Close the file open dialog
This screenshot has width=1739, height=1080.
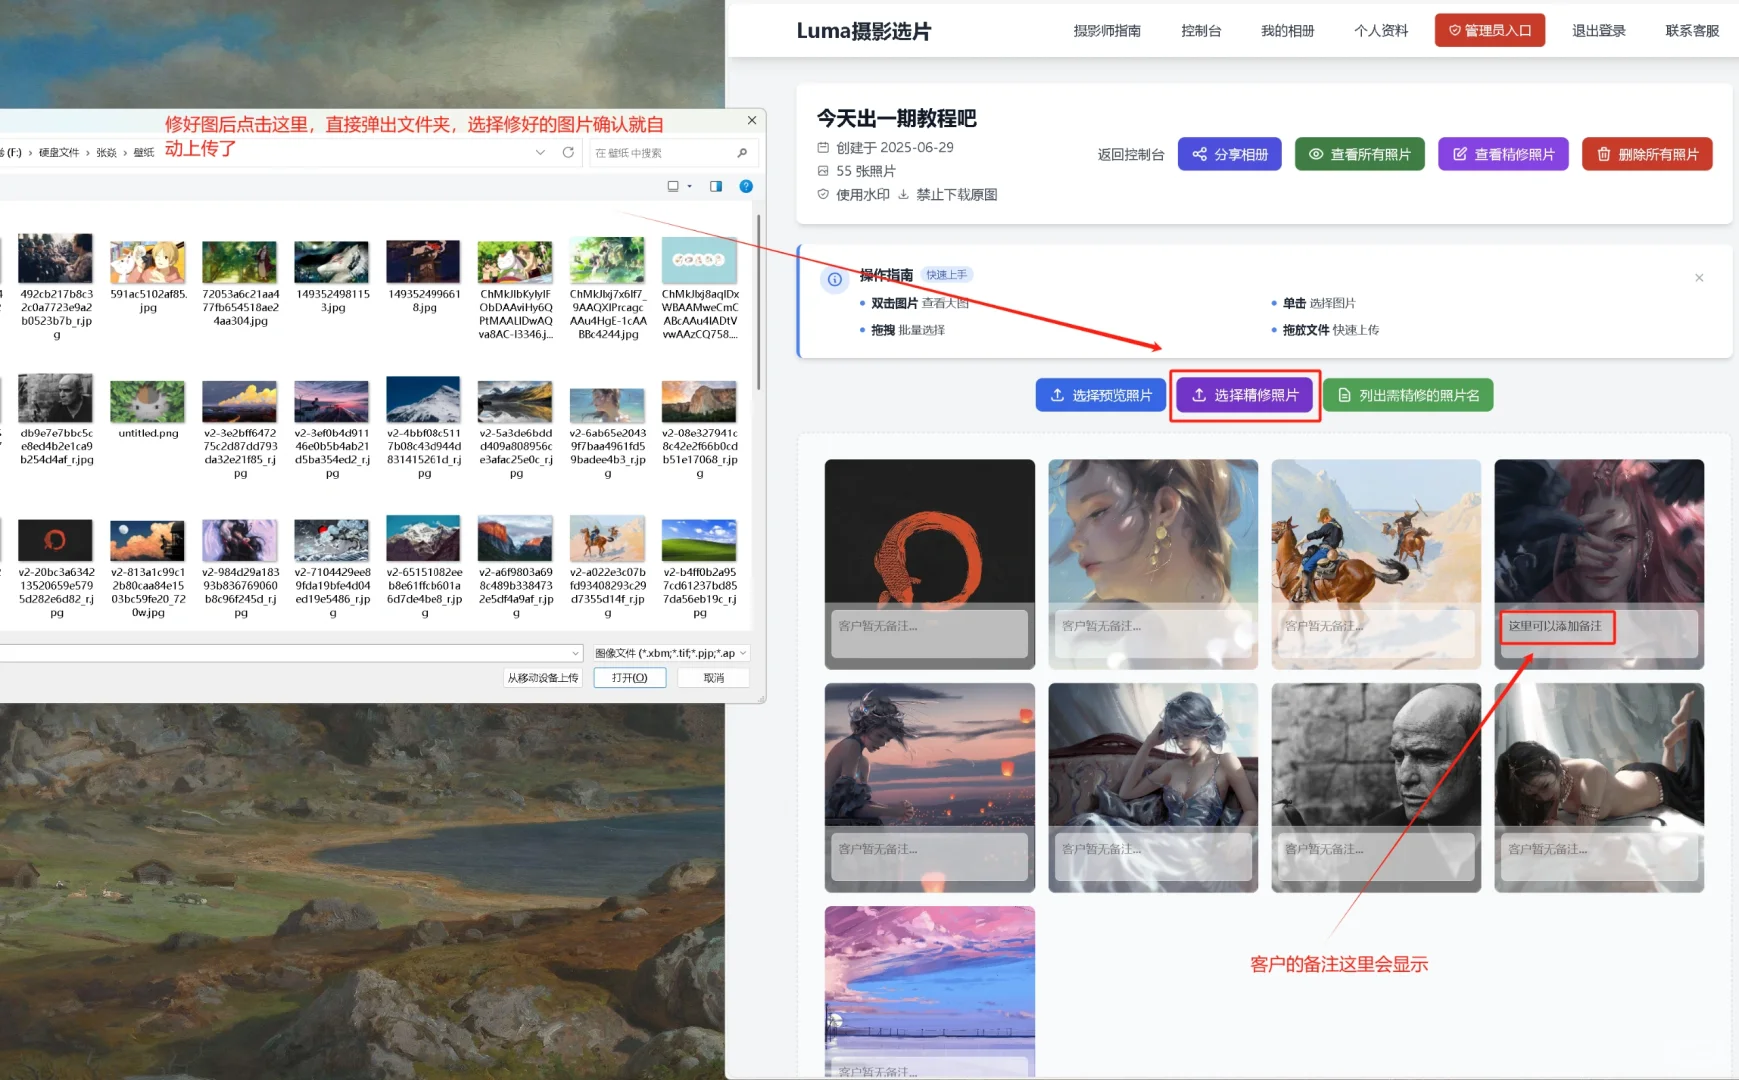tap(752, 120)
